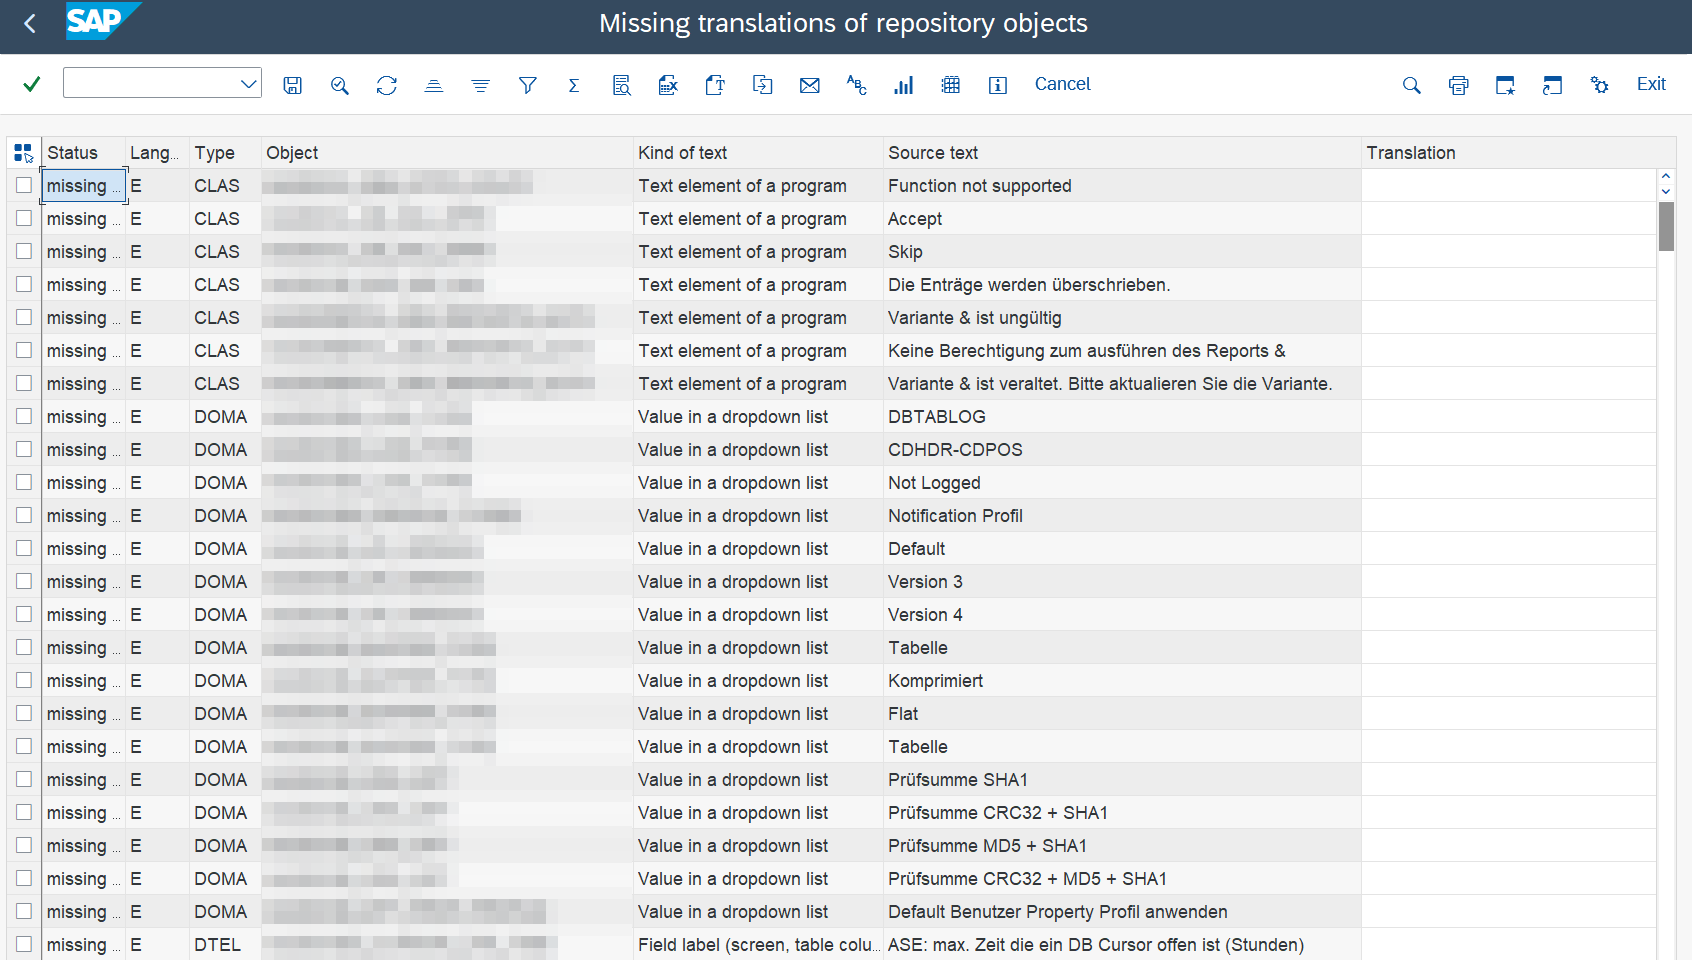1692x960 pixels.
Task: Check row with source text 'Function not supported'
Action: [24, 185]
